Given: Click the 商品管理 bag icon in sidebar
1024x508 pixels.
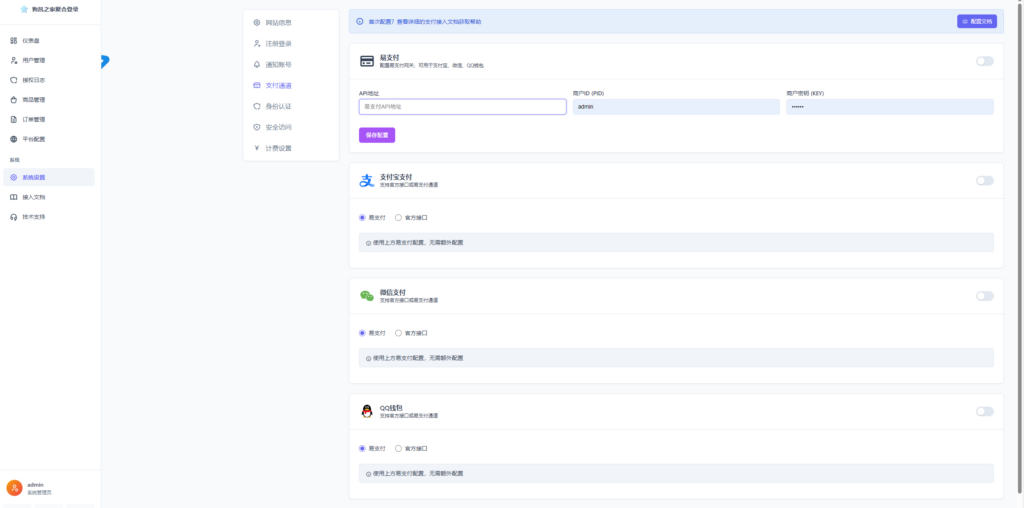Looking at the screenshot, I should click(14, 100).
